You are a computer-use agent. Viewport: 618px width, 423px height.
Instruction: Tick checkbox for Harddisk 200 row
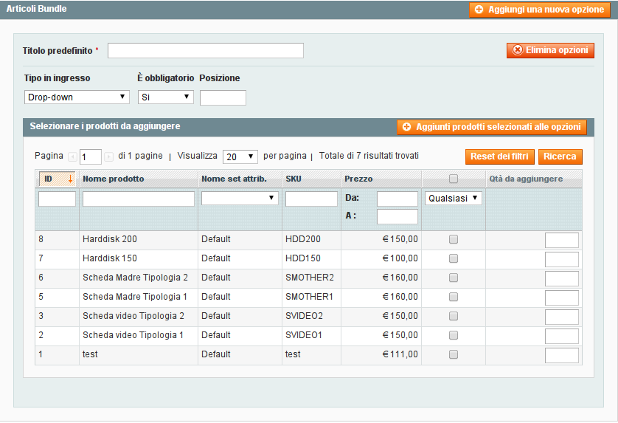tap(453, 239)
